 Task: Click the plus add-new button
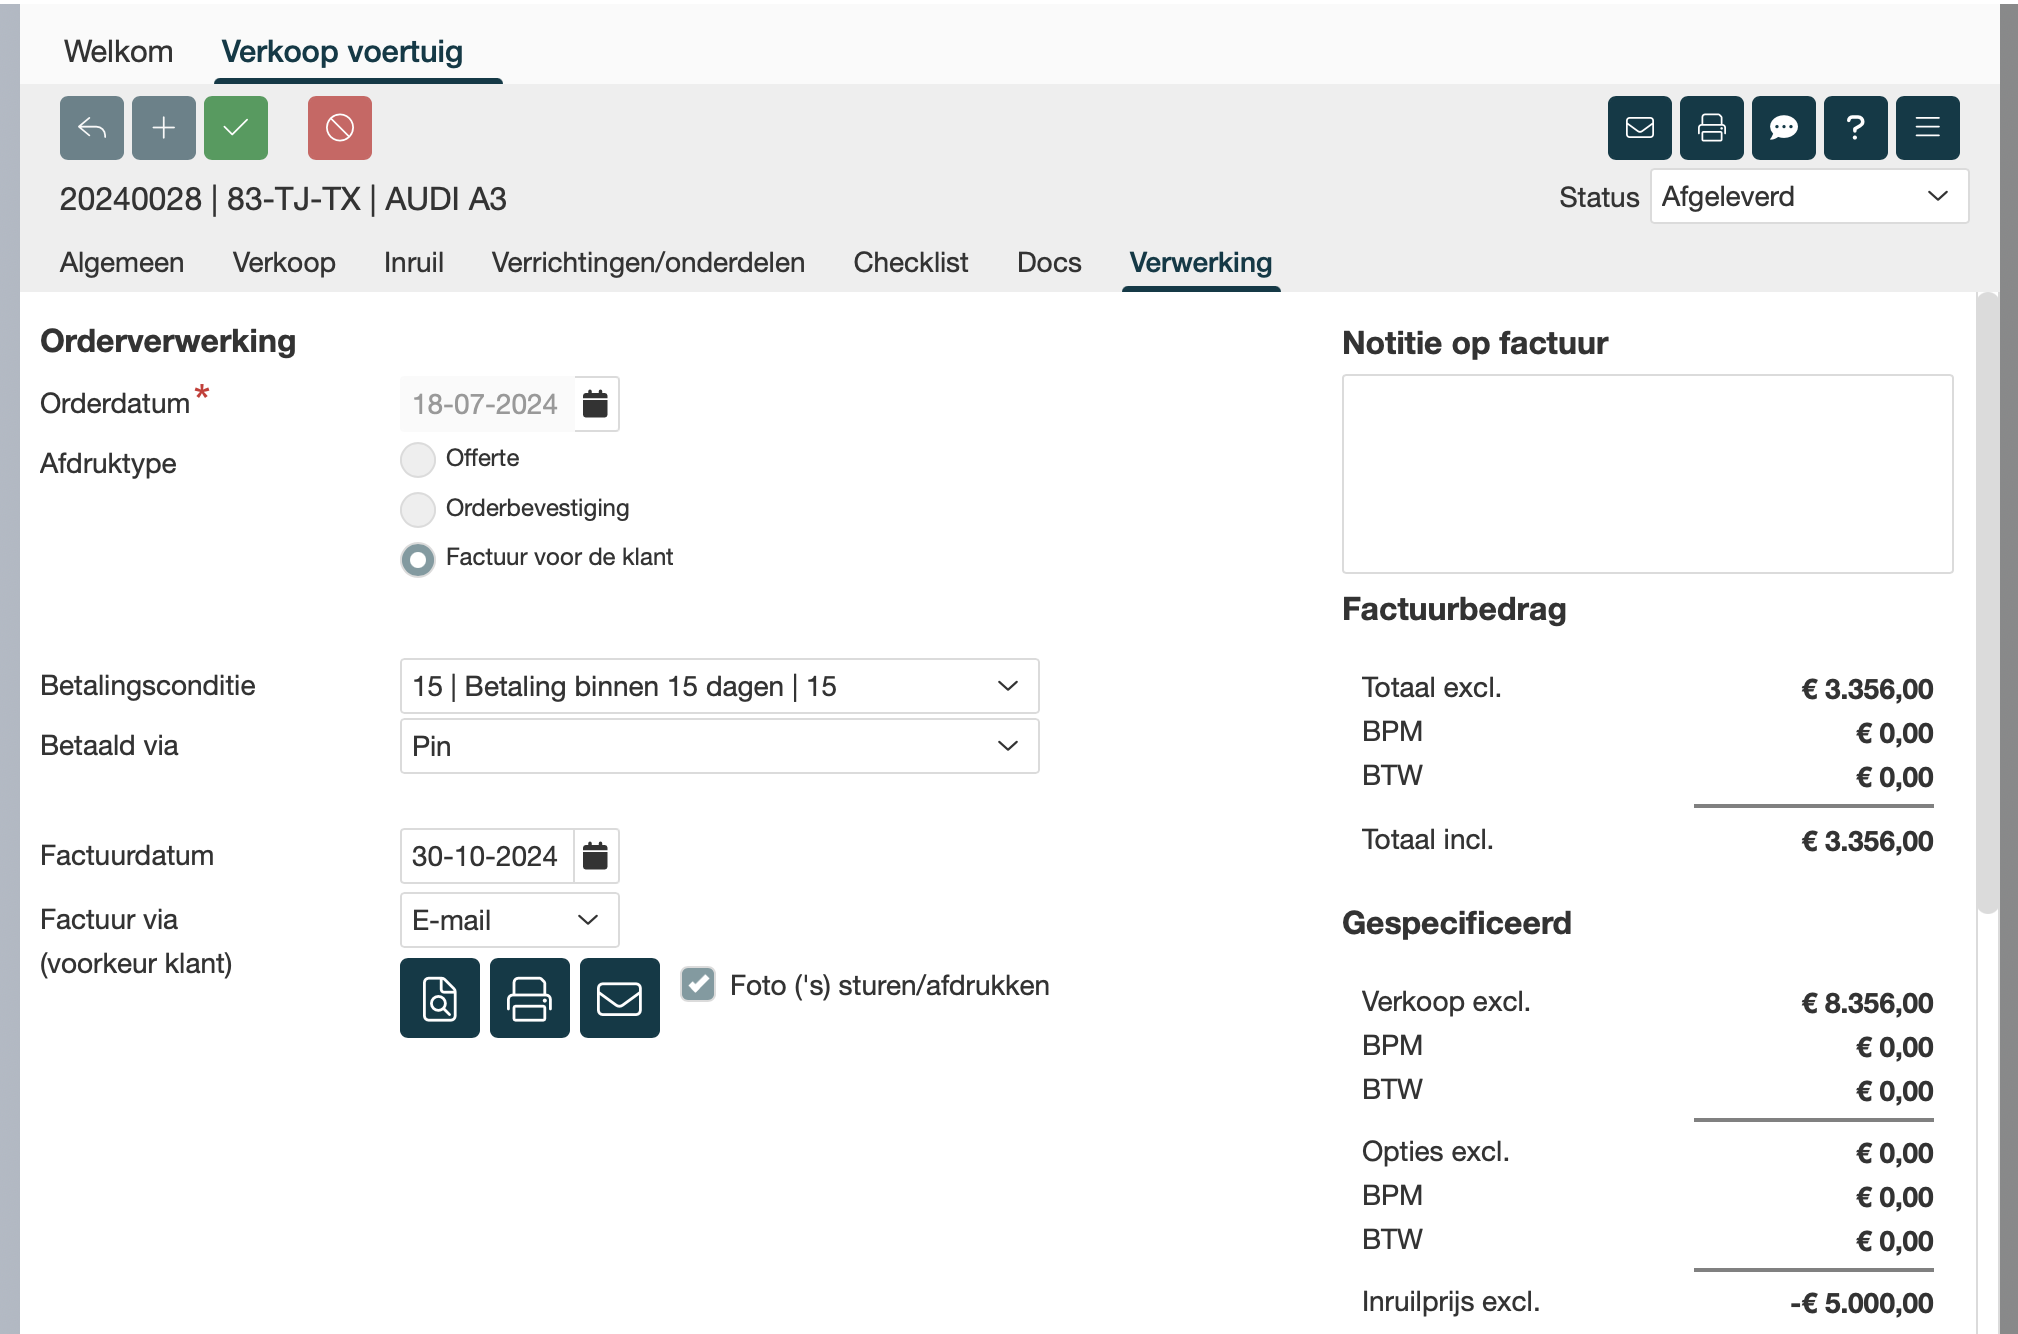click(x=164, y=128)
